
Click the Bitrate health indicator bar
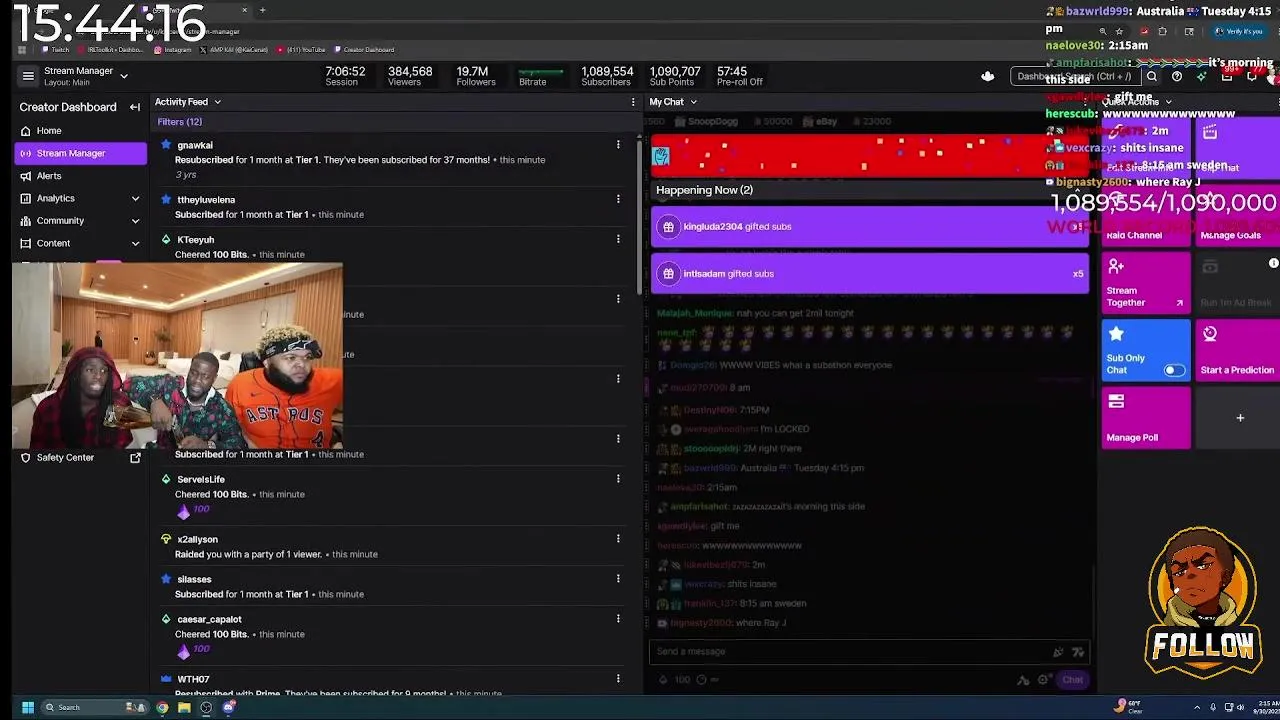(540, 72)
